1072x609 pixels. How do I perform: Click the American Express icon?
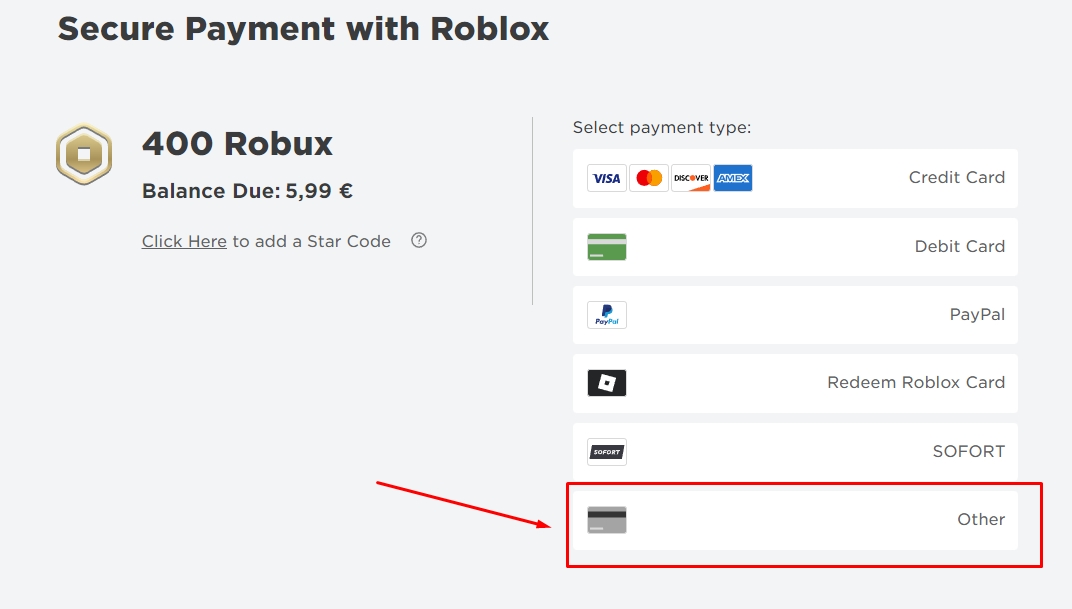[x=733, y=178]
